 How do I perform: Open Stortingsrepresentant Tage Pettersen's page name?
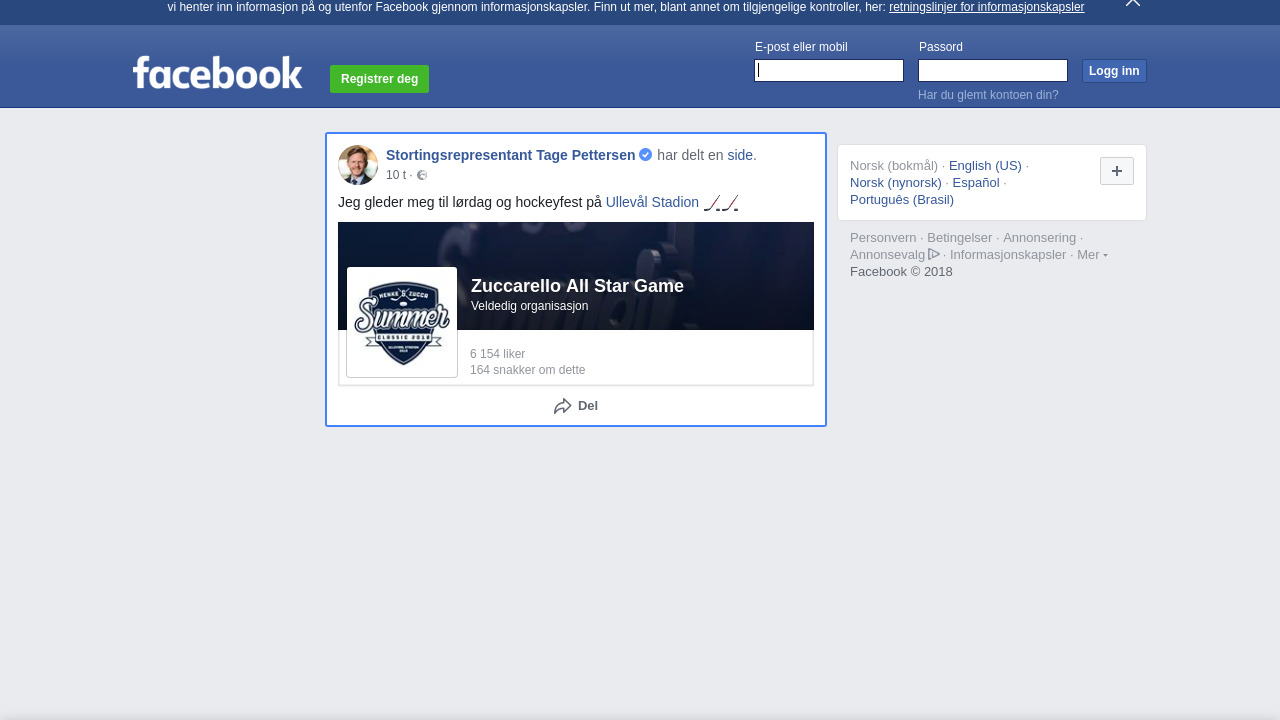(x=510, y=155)
